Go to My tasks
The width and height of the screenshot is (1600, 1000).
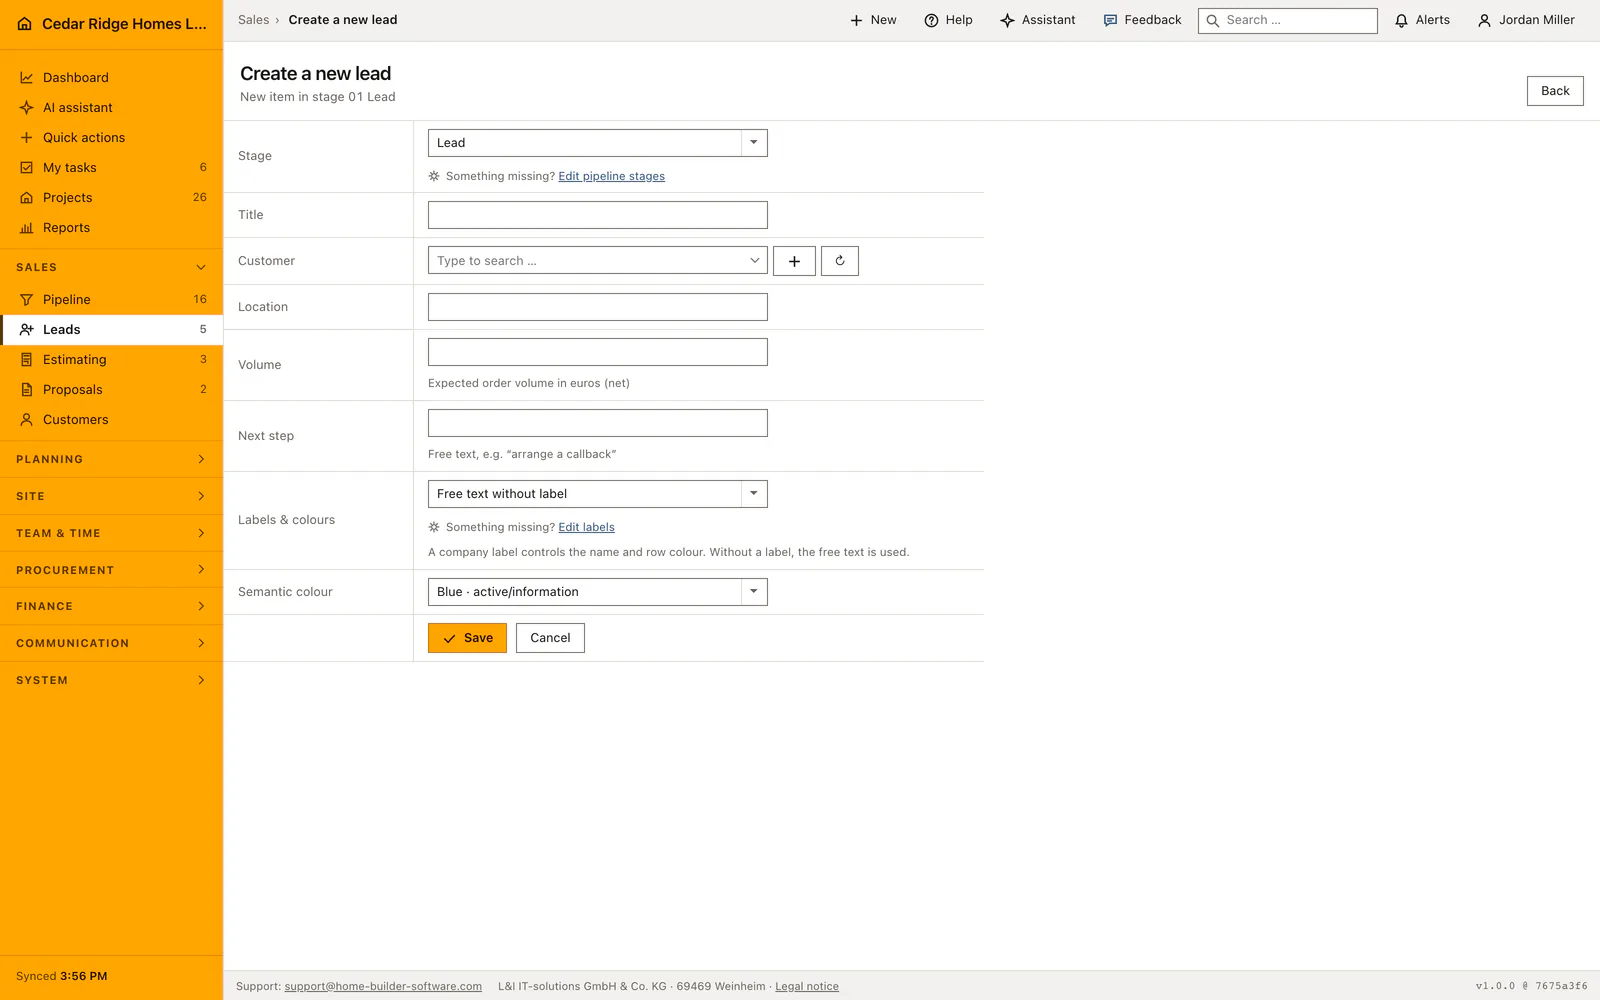click(x=111, y=167)
